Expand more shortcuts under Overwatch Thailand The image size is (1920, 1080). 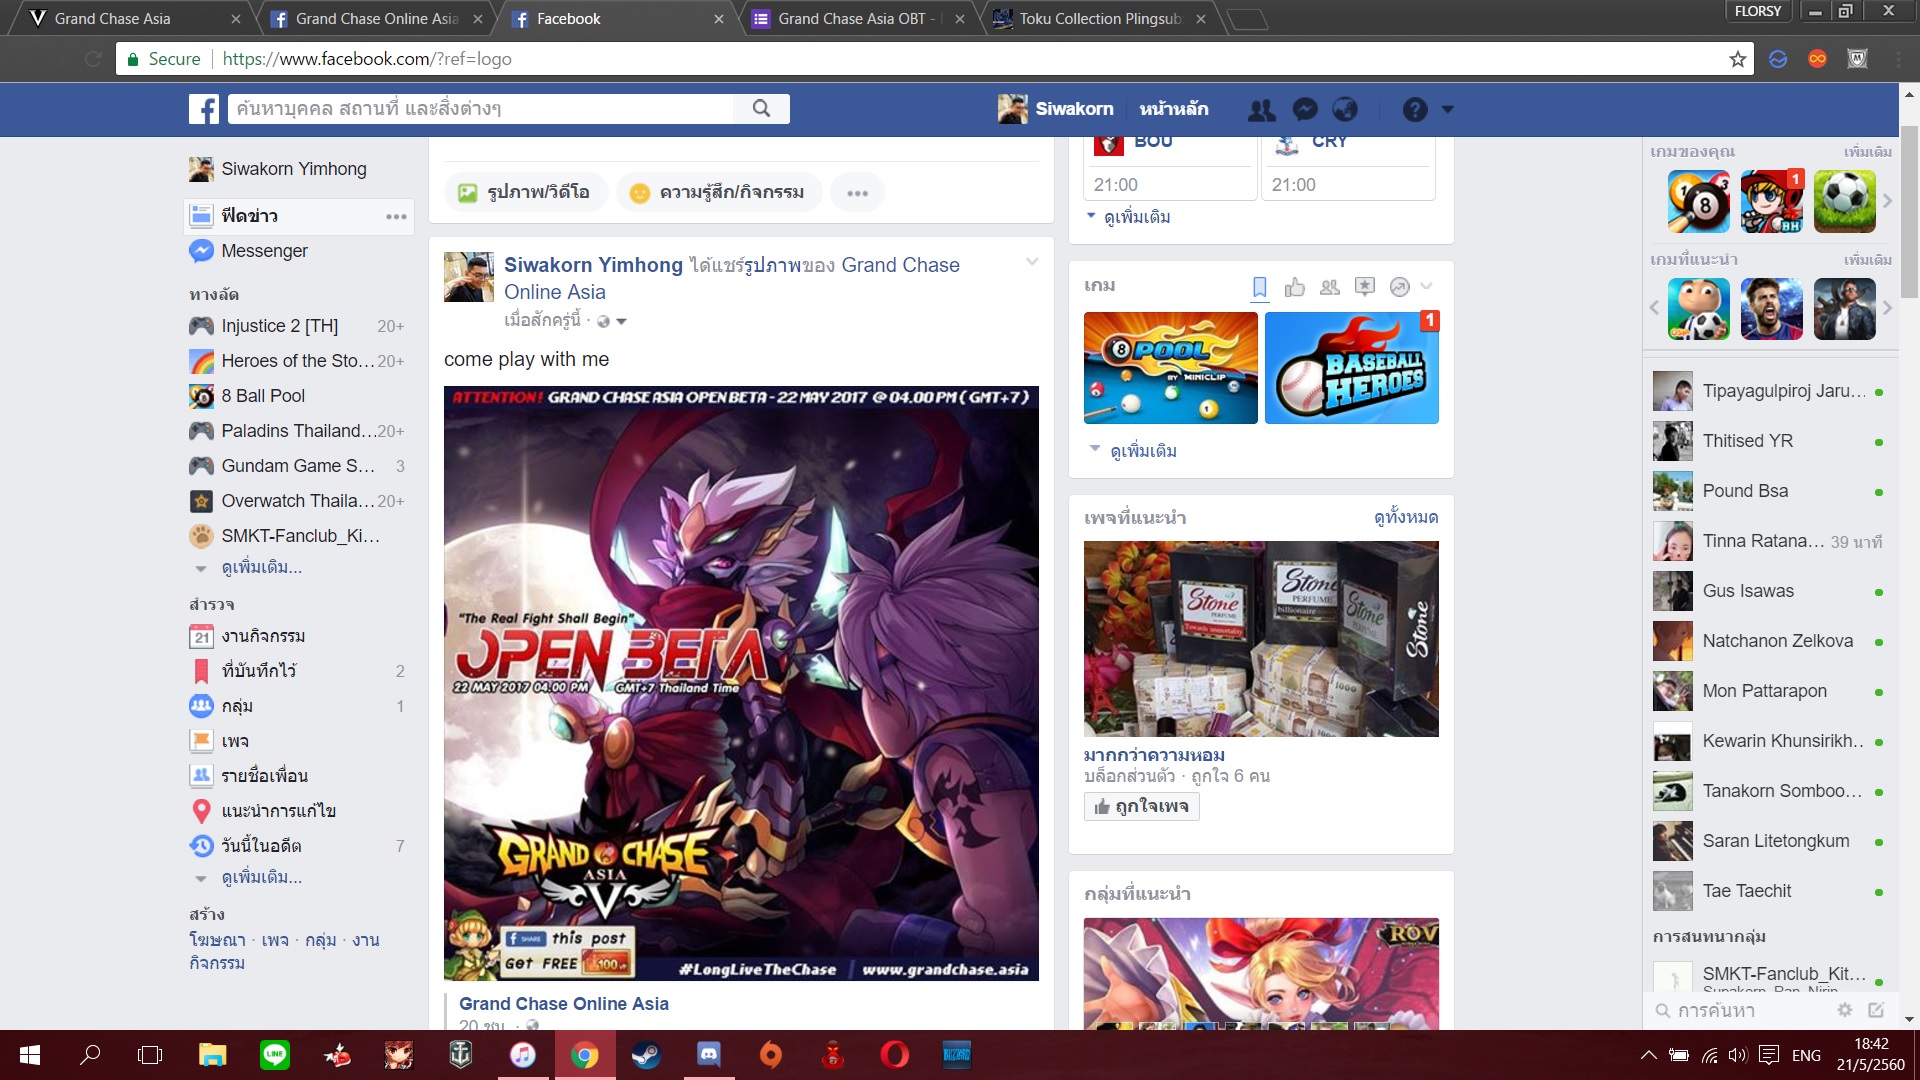[261, 567]
